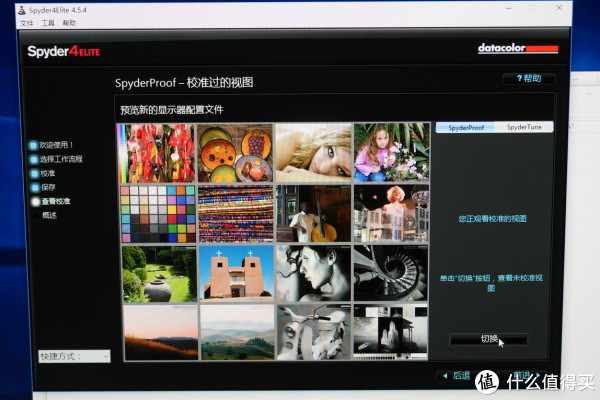This screenshot has height=400, width=600.
Task: Open the 快捷方式 shortcut dropdown
Action: (74, 356)
